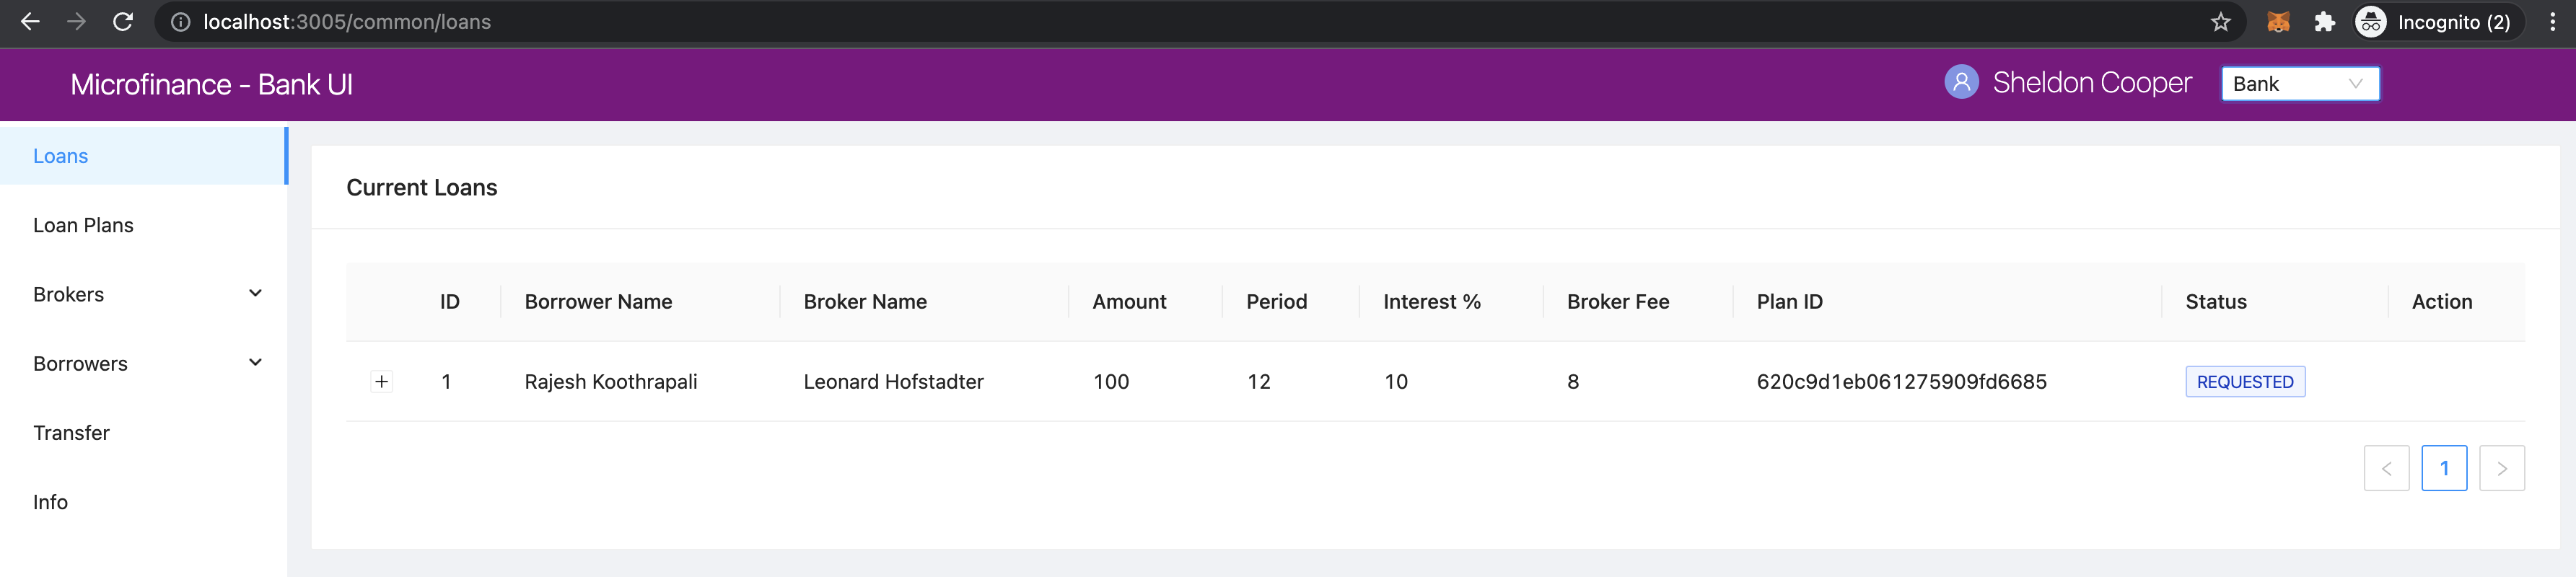
Task: Go to the next page of loans
Action: pos(2501,468)
